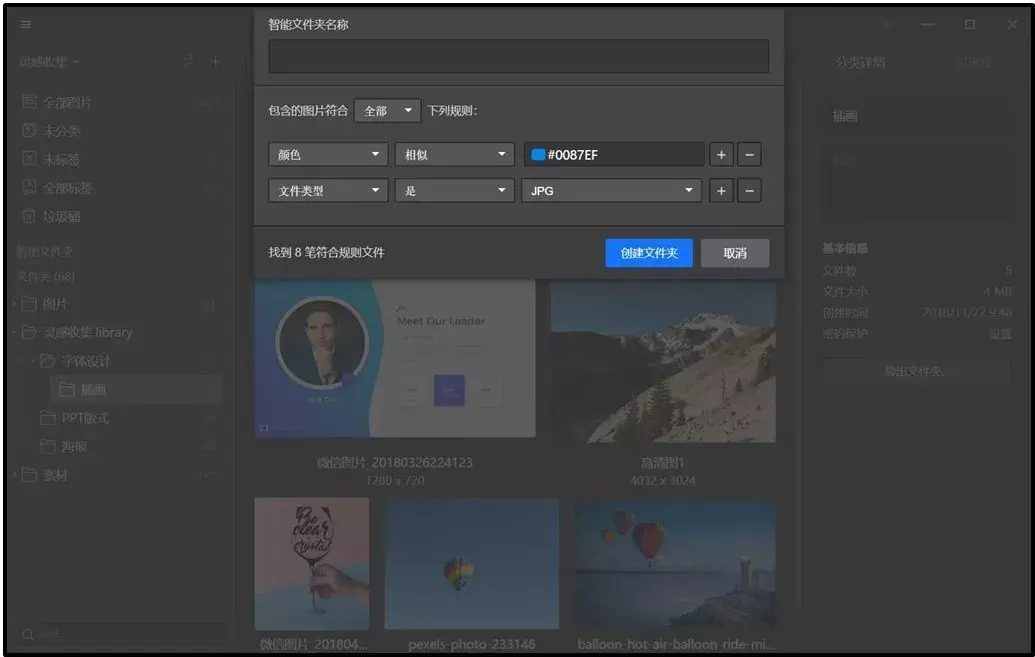1035x657 pixels.
Task: Open the 是 operator dropdown
Action: pyautogui.click(x=454, y=191)
